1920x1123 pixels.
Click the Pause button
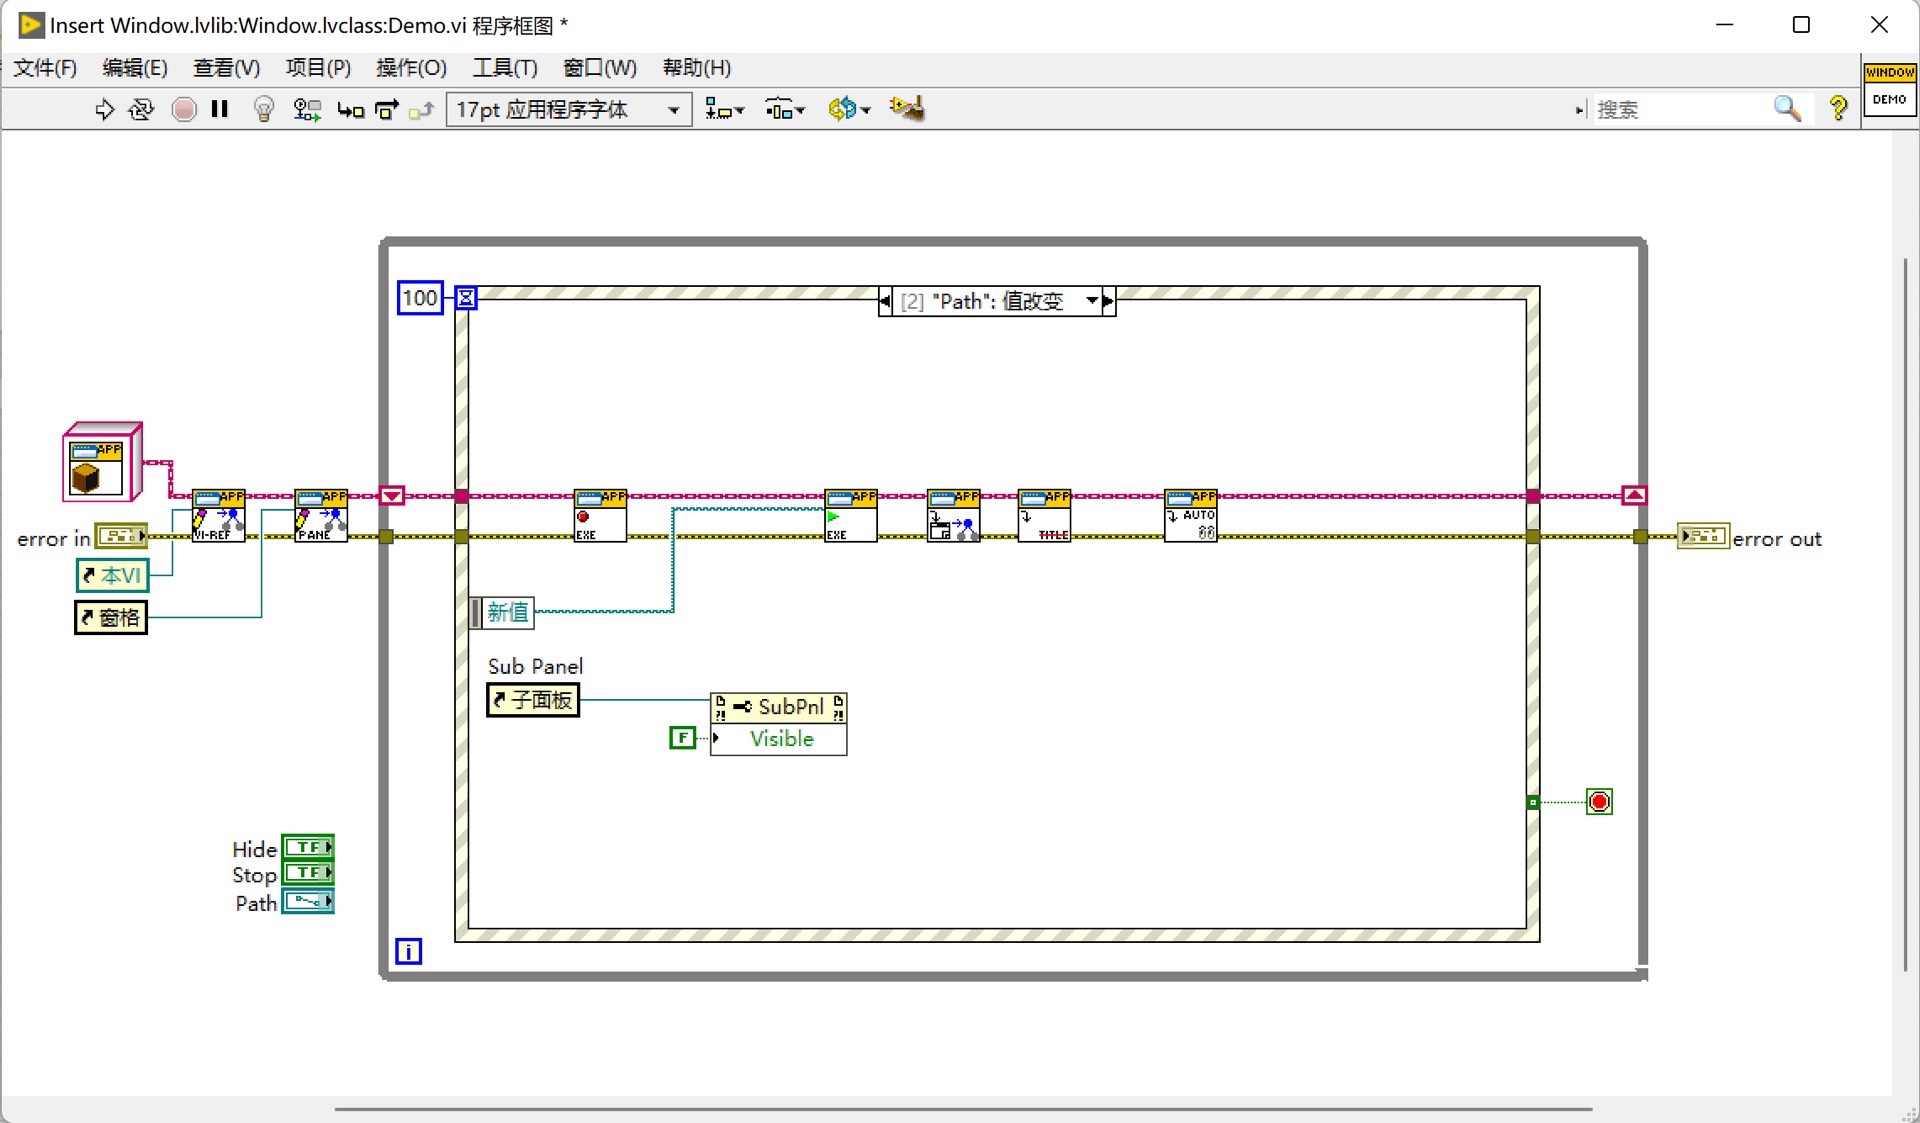[220, 109]
